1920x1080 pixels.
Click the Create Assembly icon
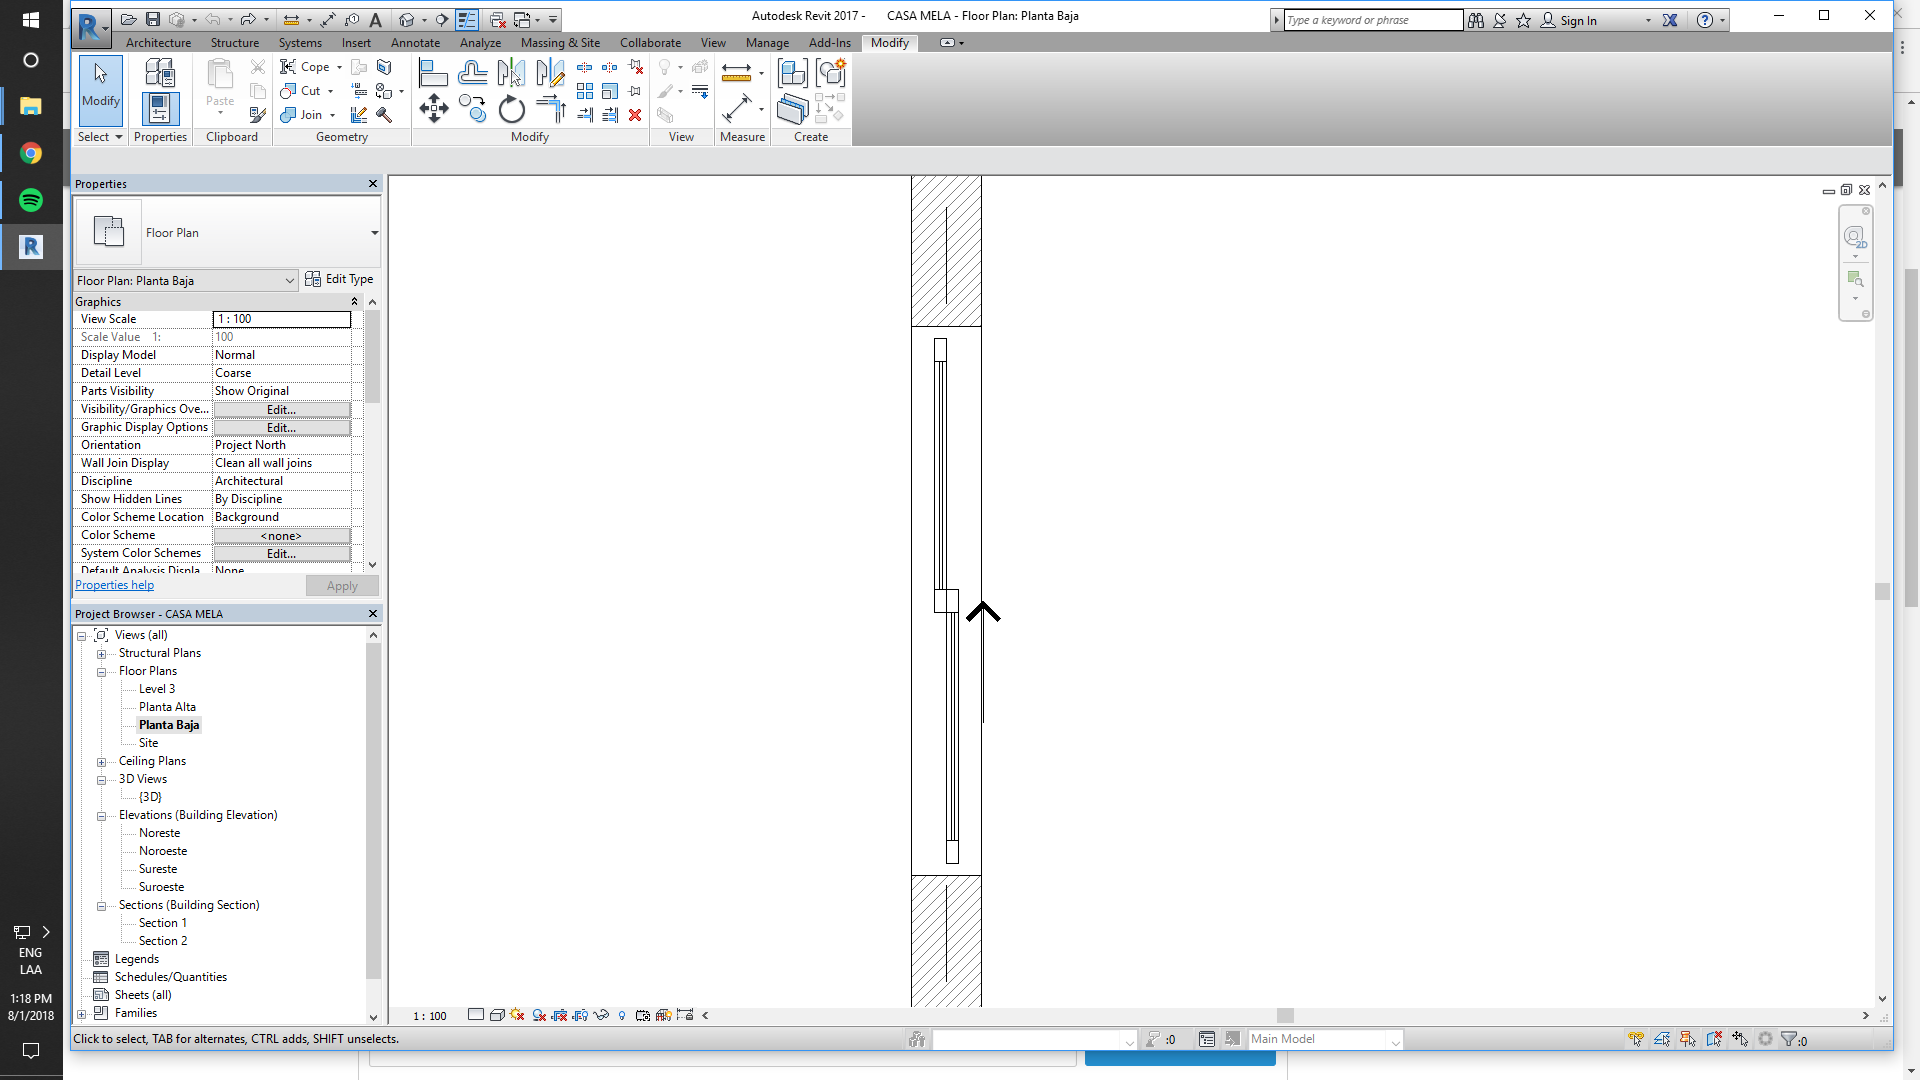(792, 73)
